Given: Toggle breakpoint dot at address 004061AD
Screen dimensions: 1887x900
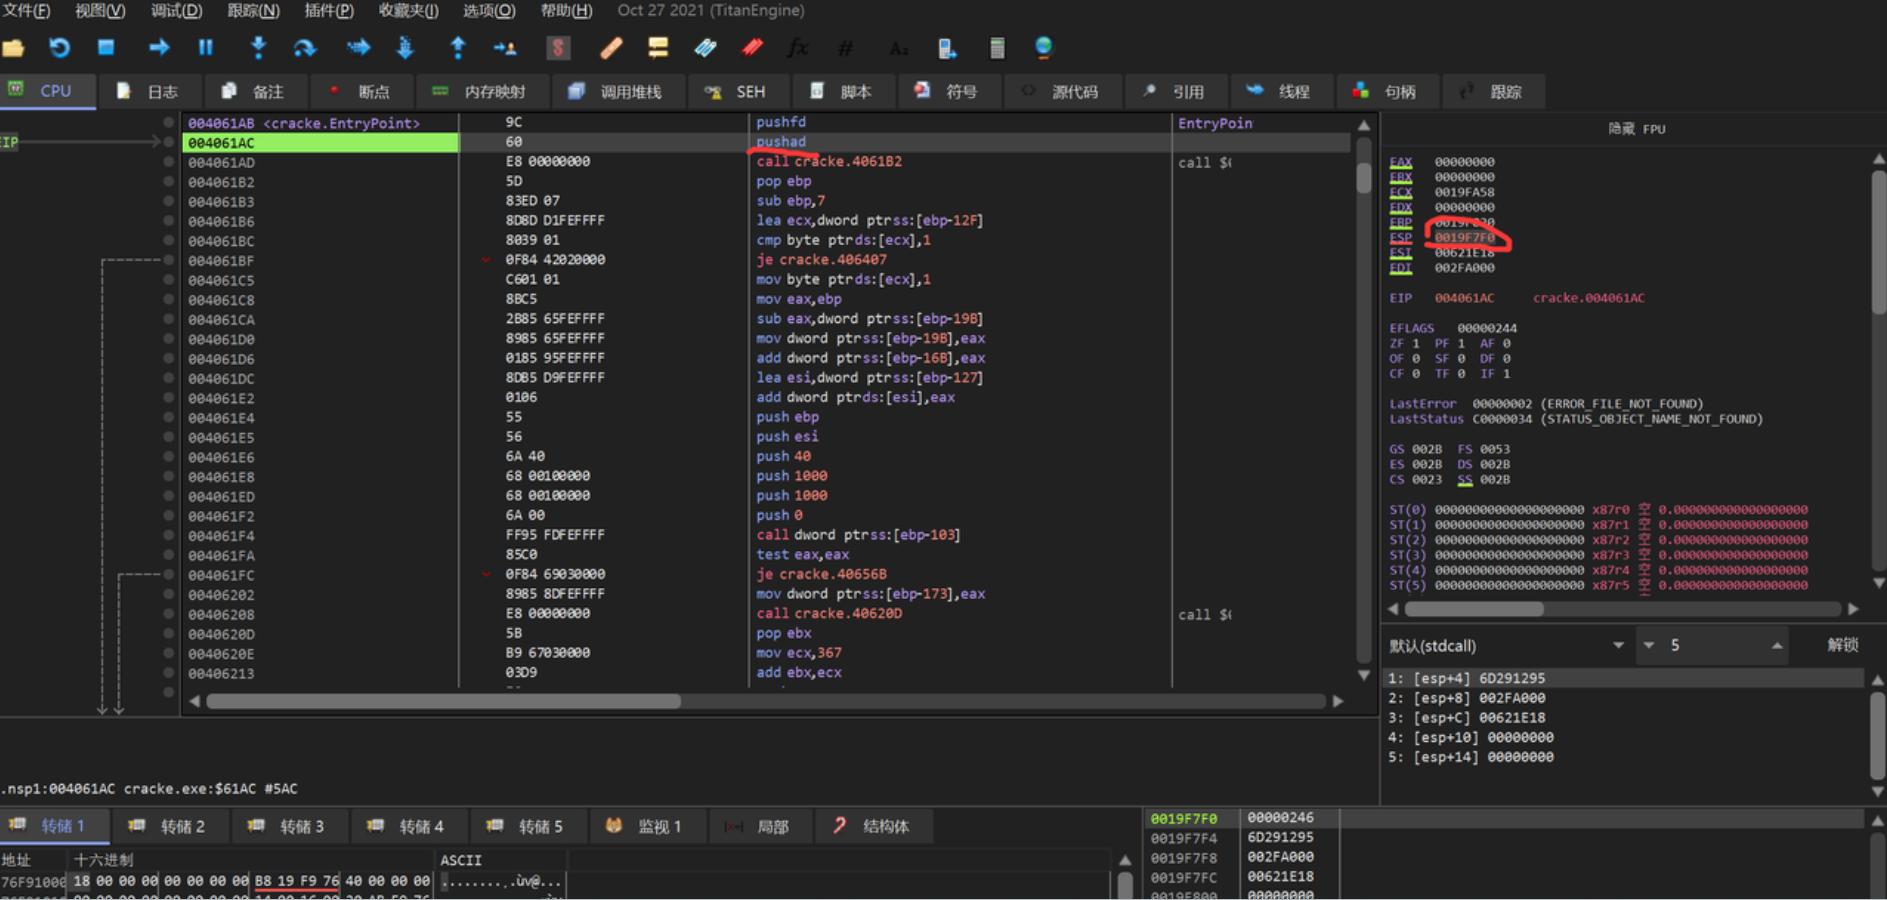Looking at the screenshot, I should pos(168,162).
